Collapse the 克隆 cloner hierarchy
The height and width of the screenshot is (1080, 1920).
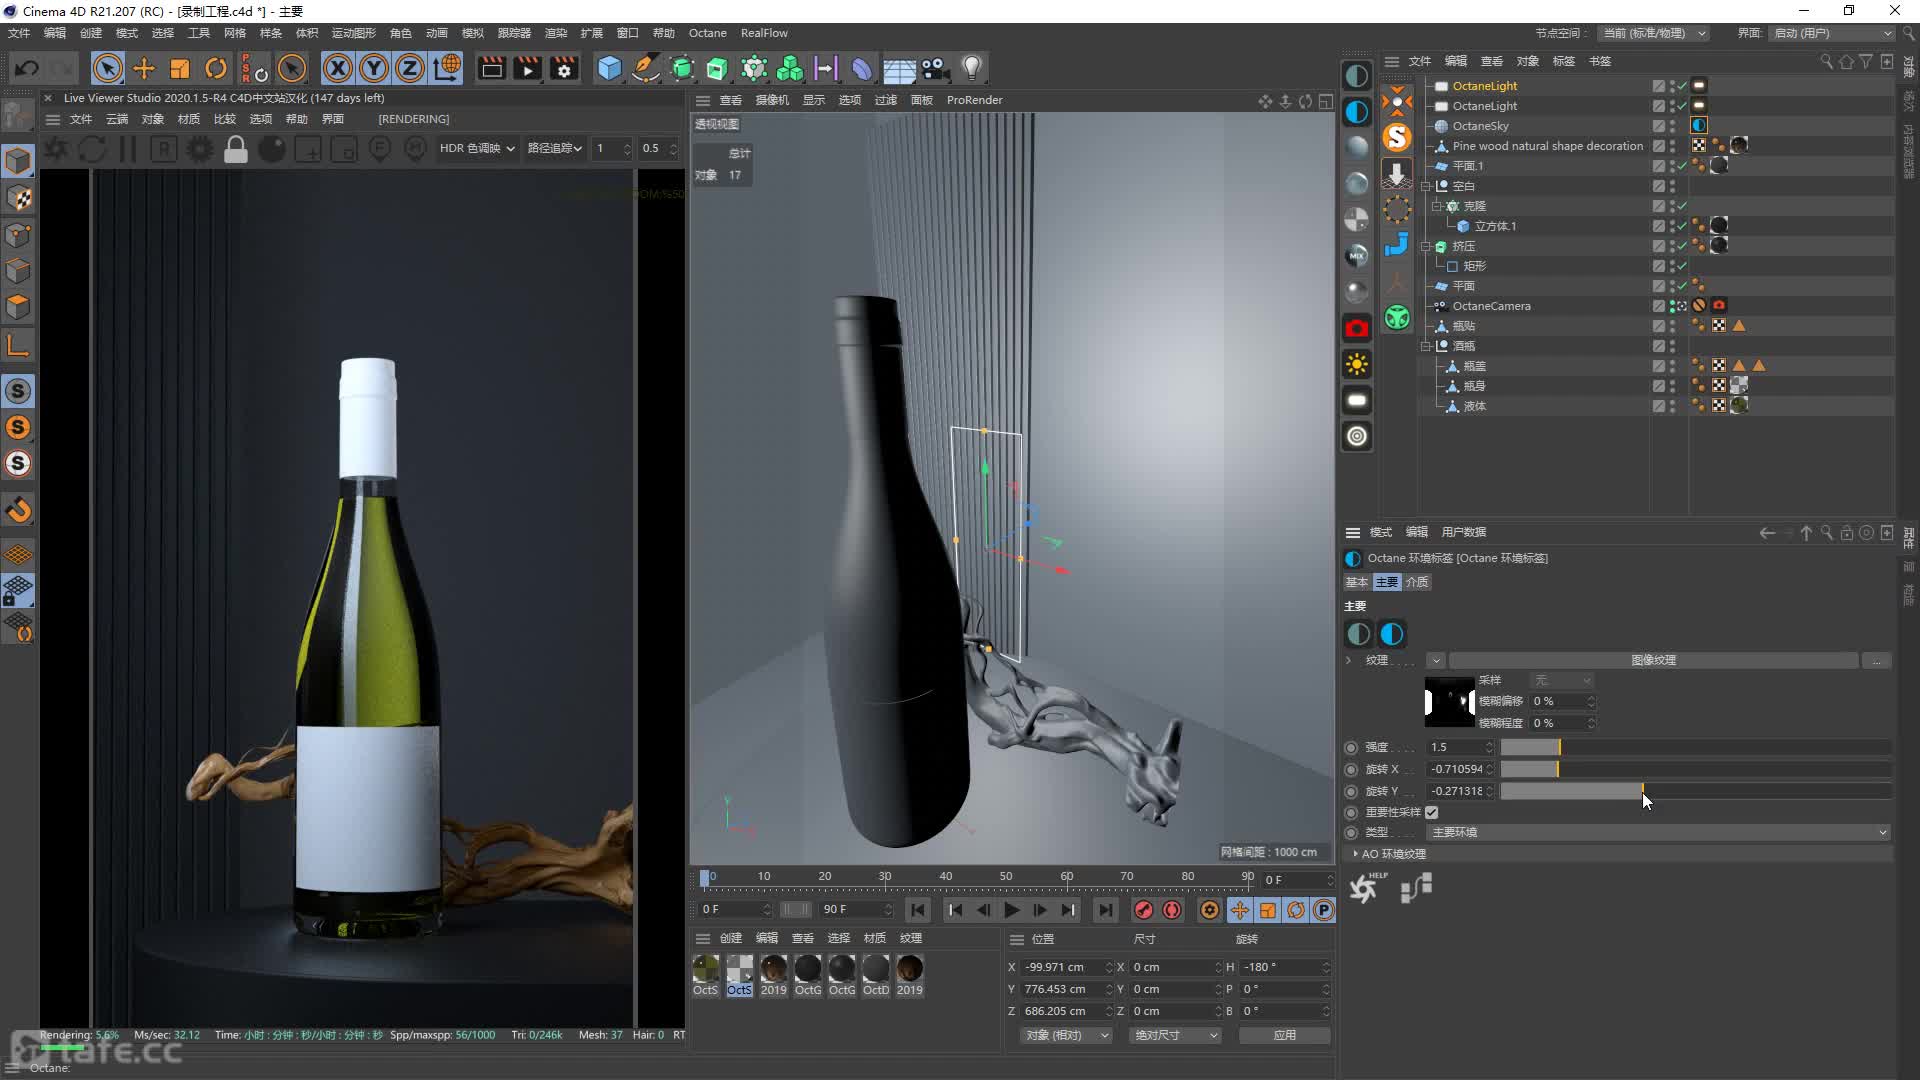click(1437, 206)
